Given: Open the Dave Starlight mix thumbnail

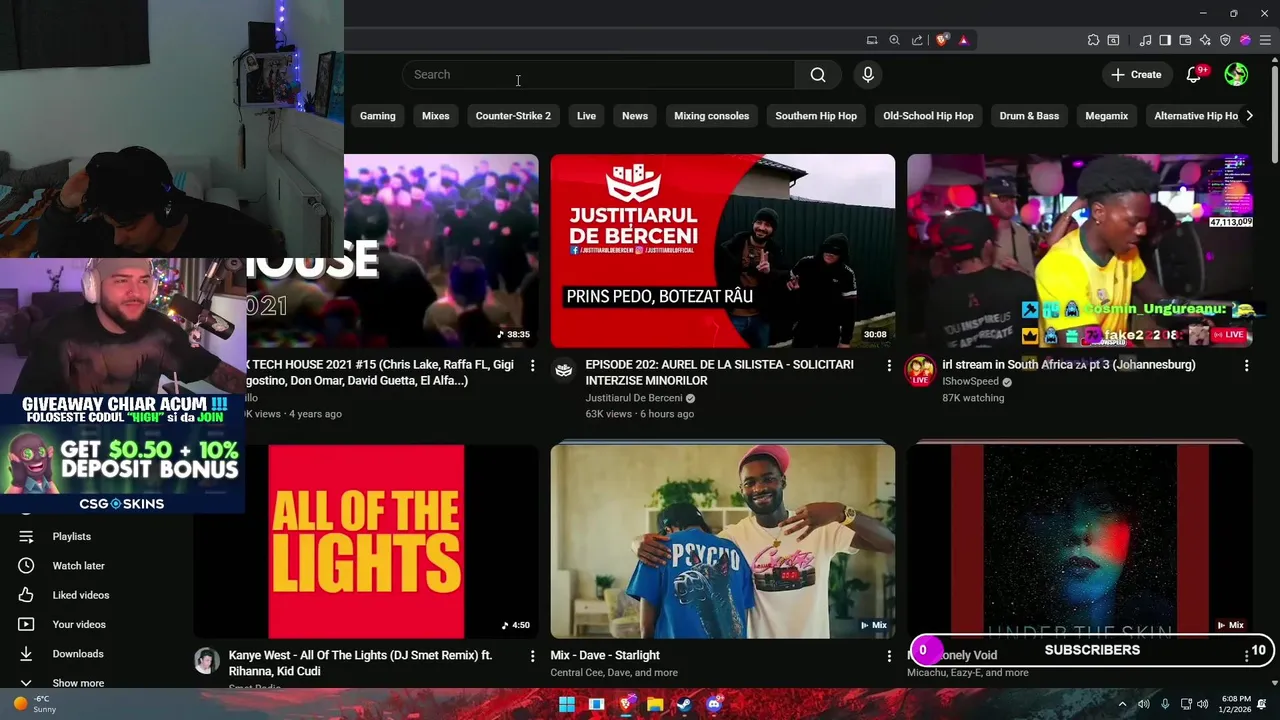Looking at the screenshot, I should click(722, 541).
